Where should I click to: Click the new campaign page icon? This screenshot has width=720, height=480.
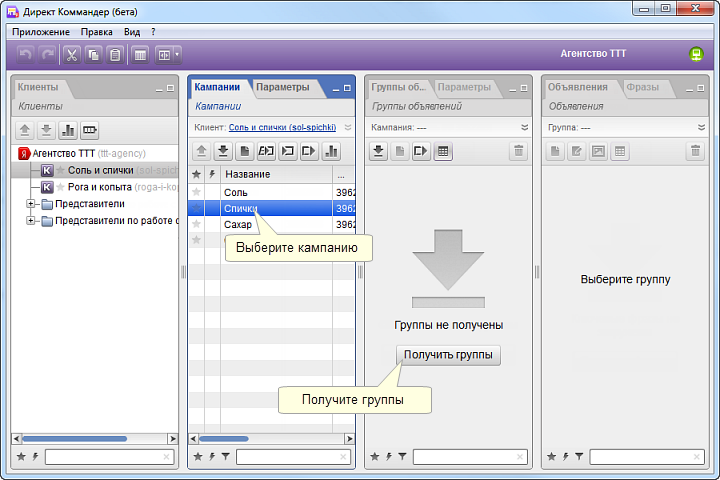(x=244, y=151)
